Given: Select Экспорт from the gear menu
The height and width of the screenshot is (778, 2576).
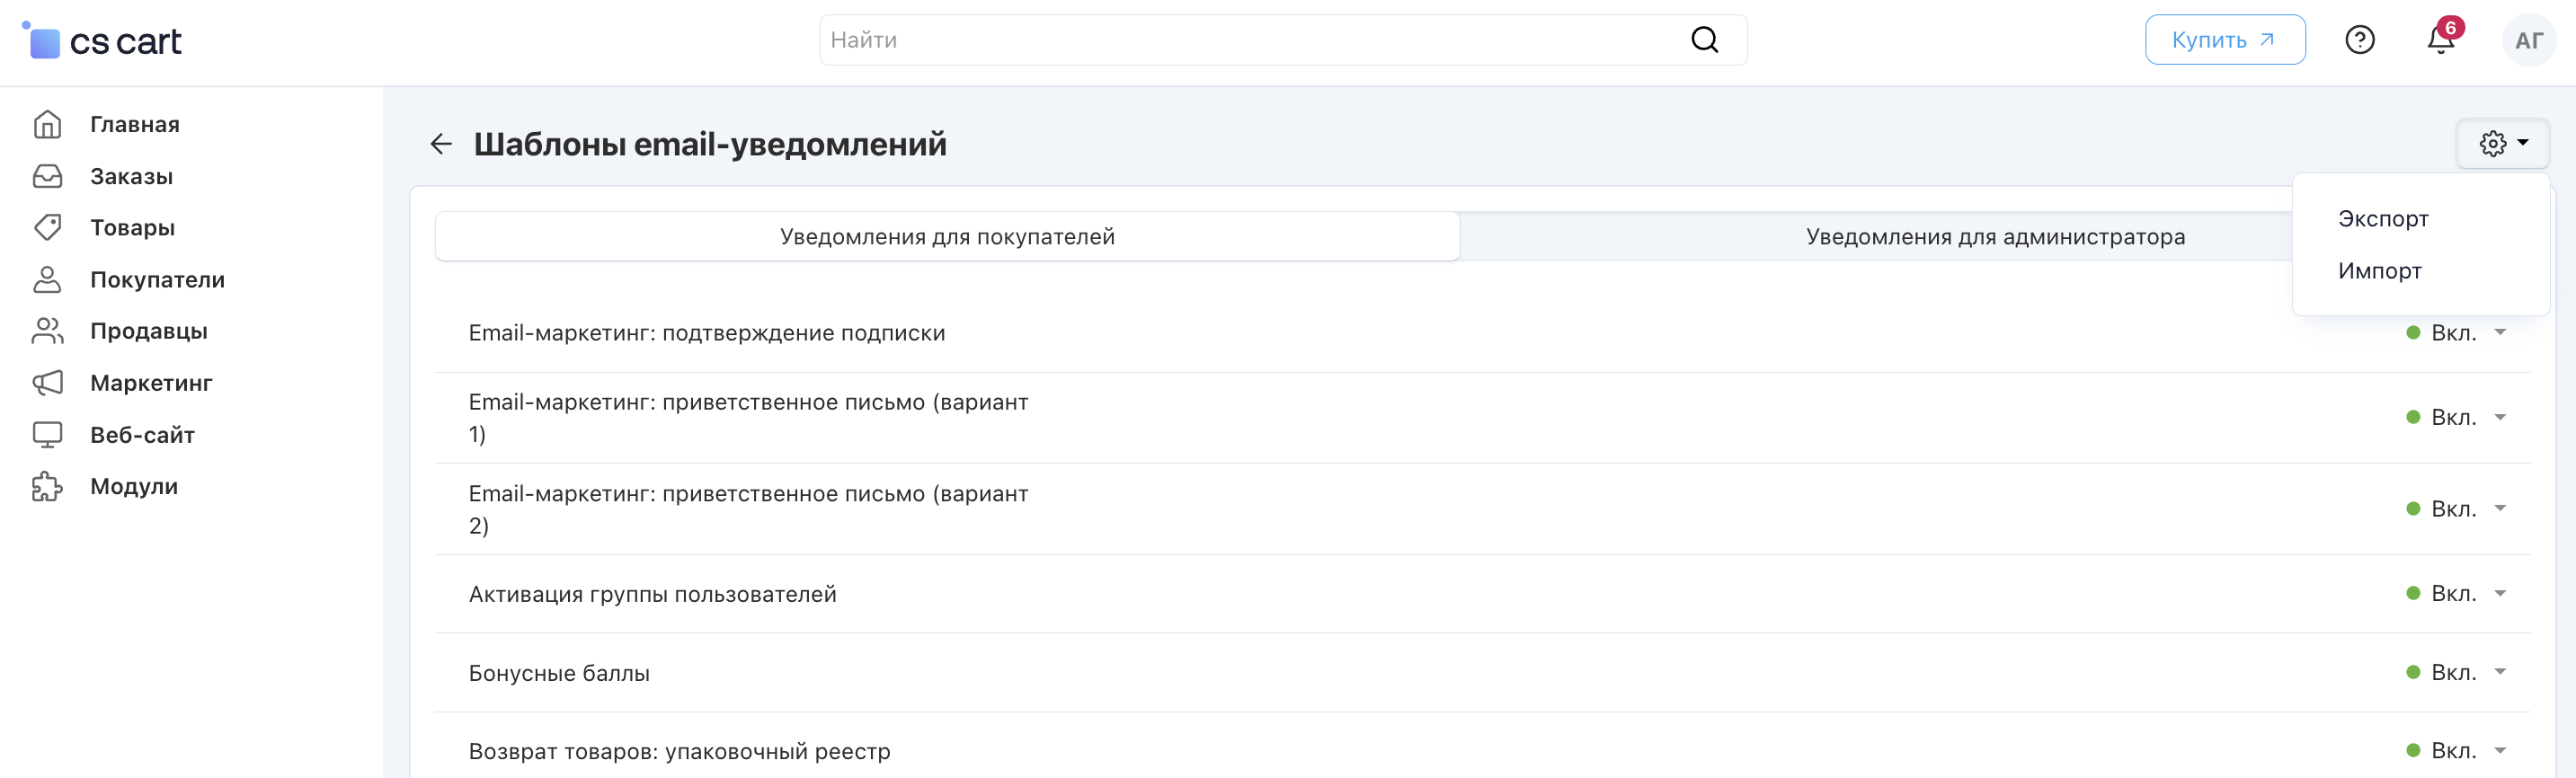Looking at the screenshot, I should [2382, 219].
